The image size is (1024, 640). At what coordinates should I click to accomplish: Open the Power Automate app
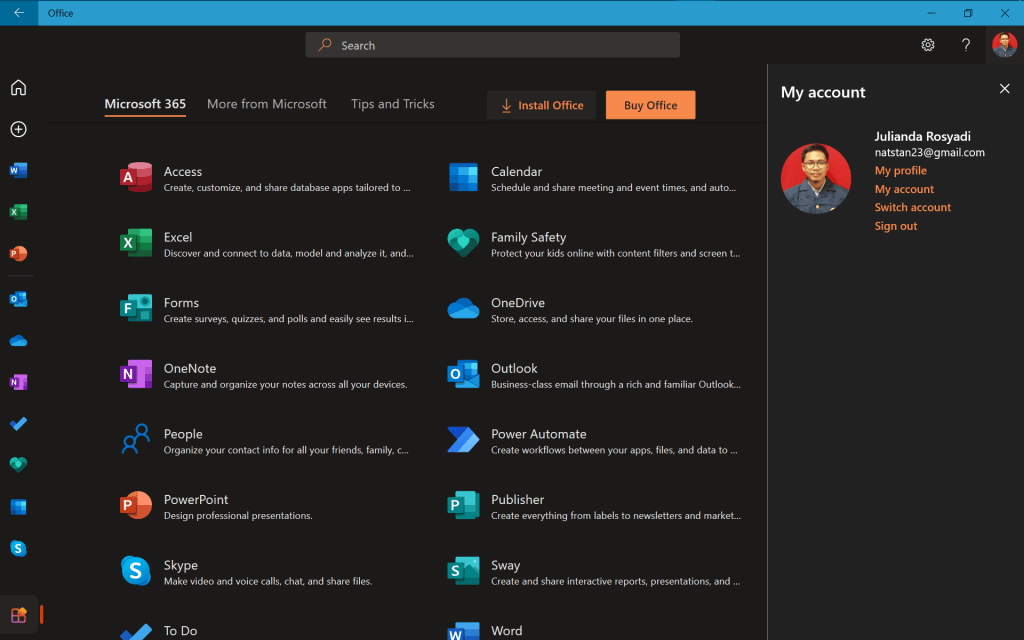538,435
